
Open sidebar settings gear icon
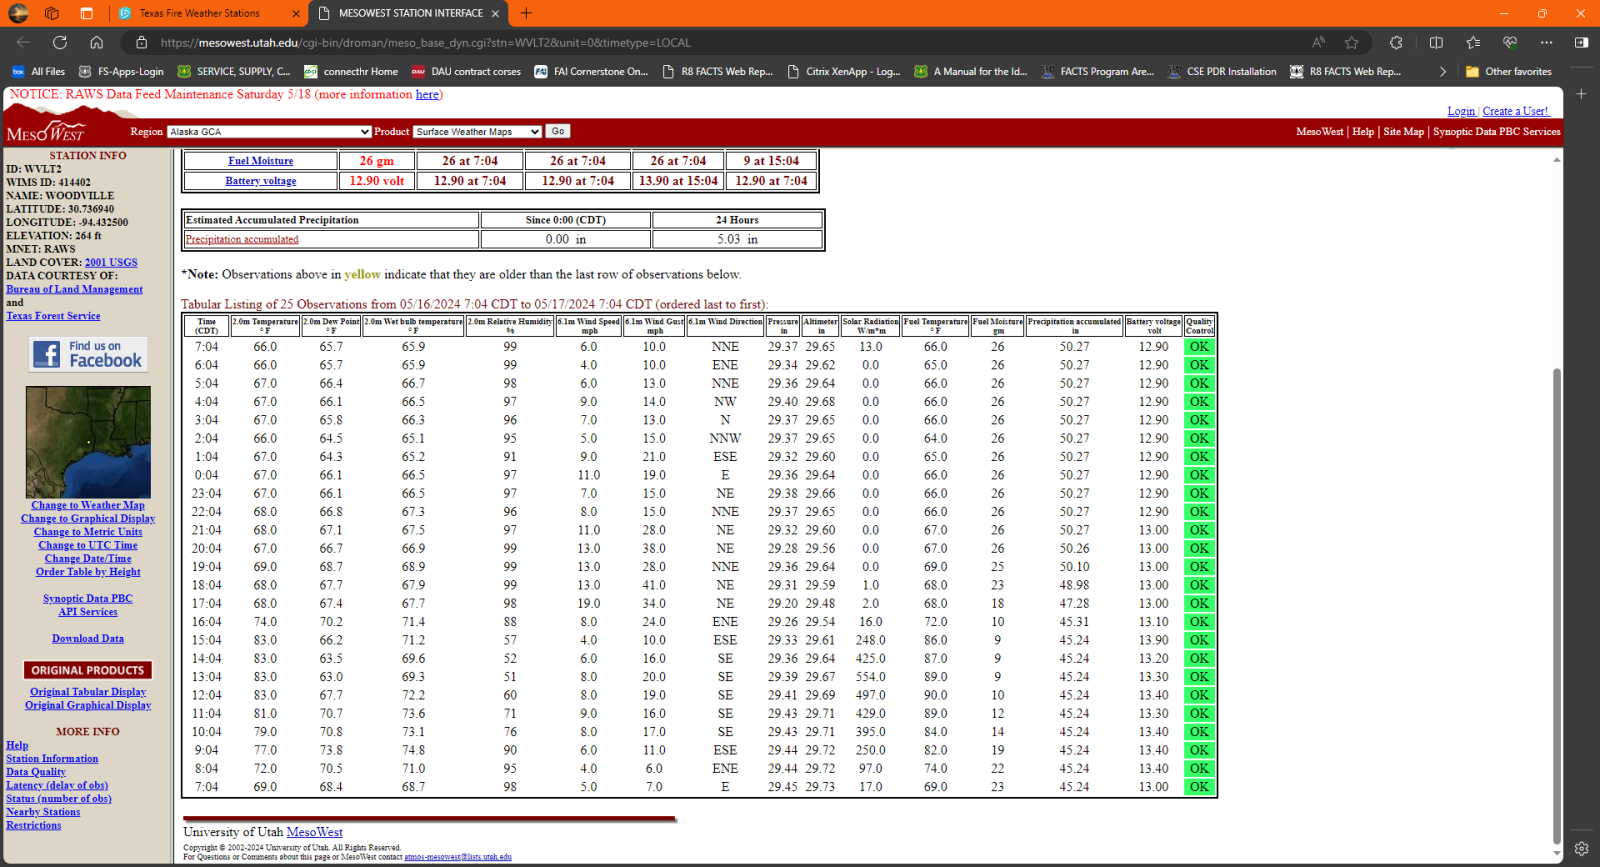pos(1581,848)
